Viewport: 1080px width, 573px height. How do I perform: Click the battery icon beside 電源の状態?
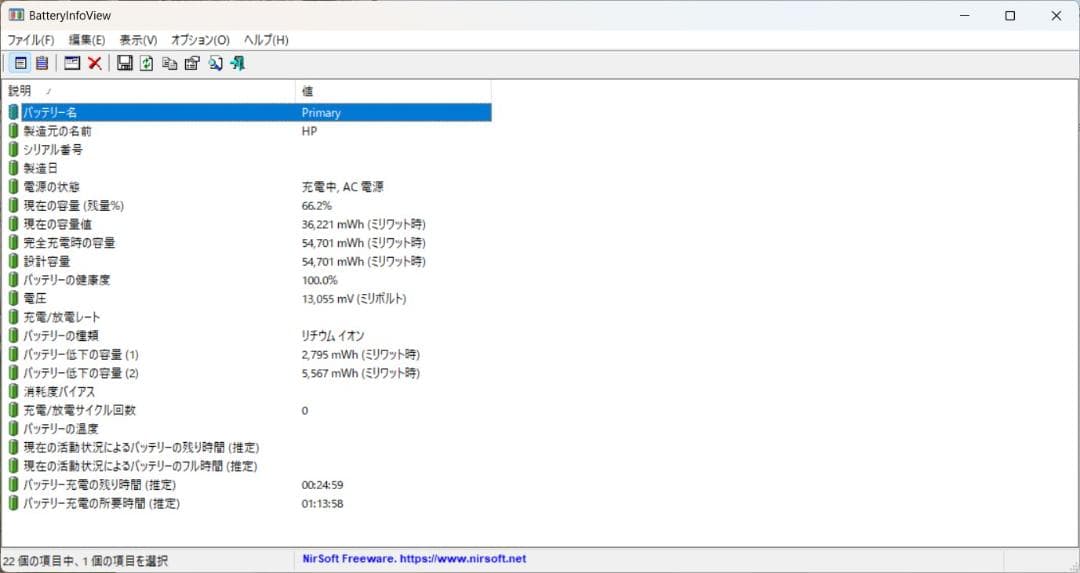[13, 187]
